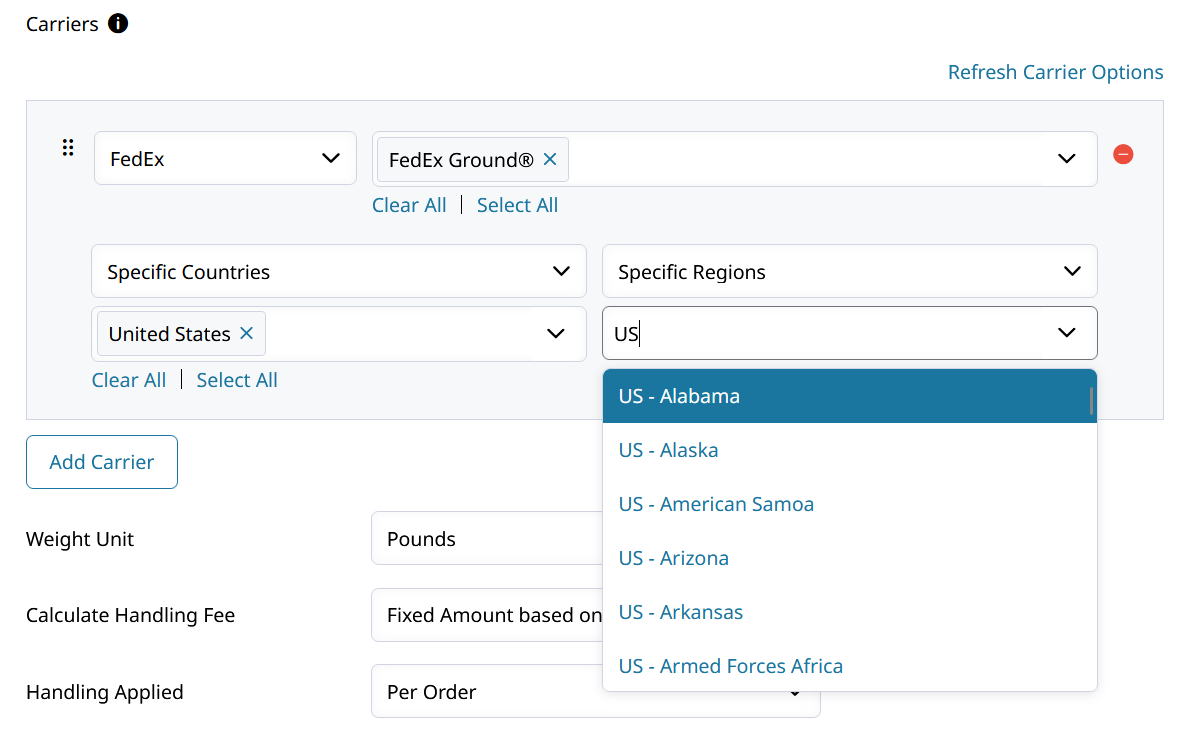Click the Add Carrier button
This screenshot has width=1185, height=735.
(x=102, y=462)
